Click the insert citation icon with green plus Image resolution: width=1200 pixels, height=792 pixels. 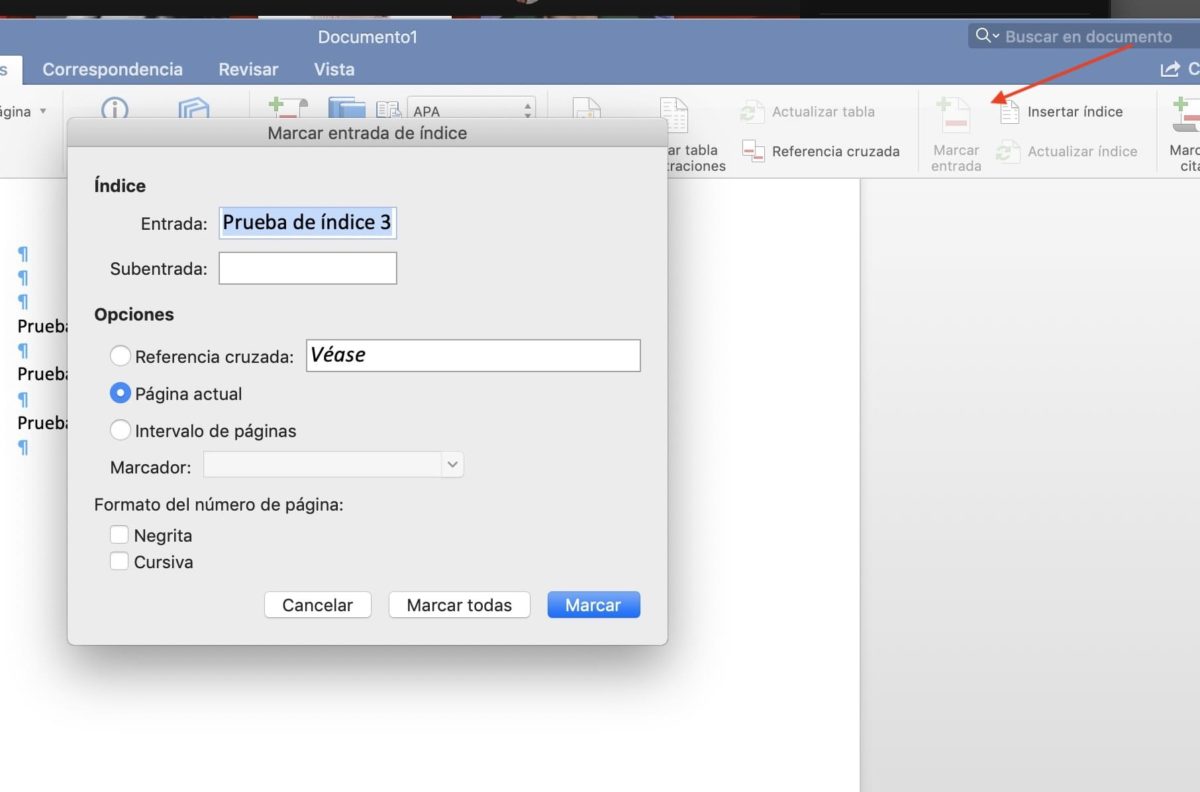(287, 108)
